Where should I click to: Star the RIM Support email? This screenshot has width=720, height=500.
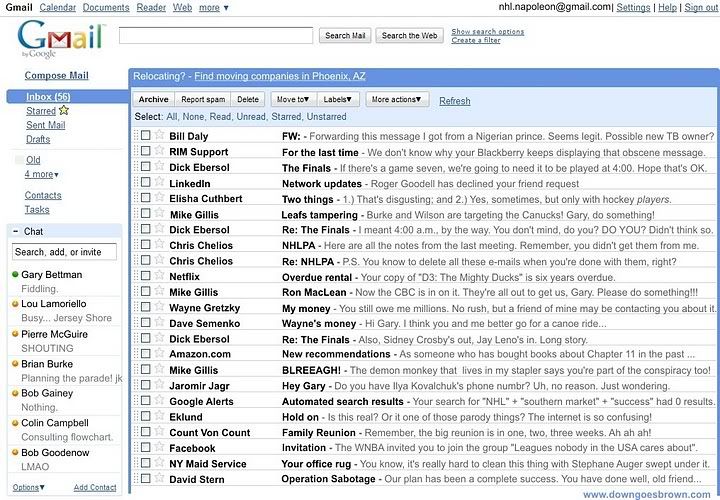point(159,150)
